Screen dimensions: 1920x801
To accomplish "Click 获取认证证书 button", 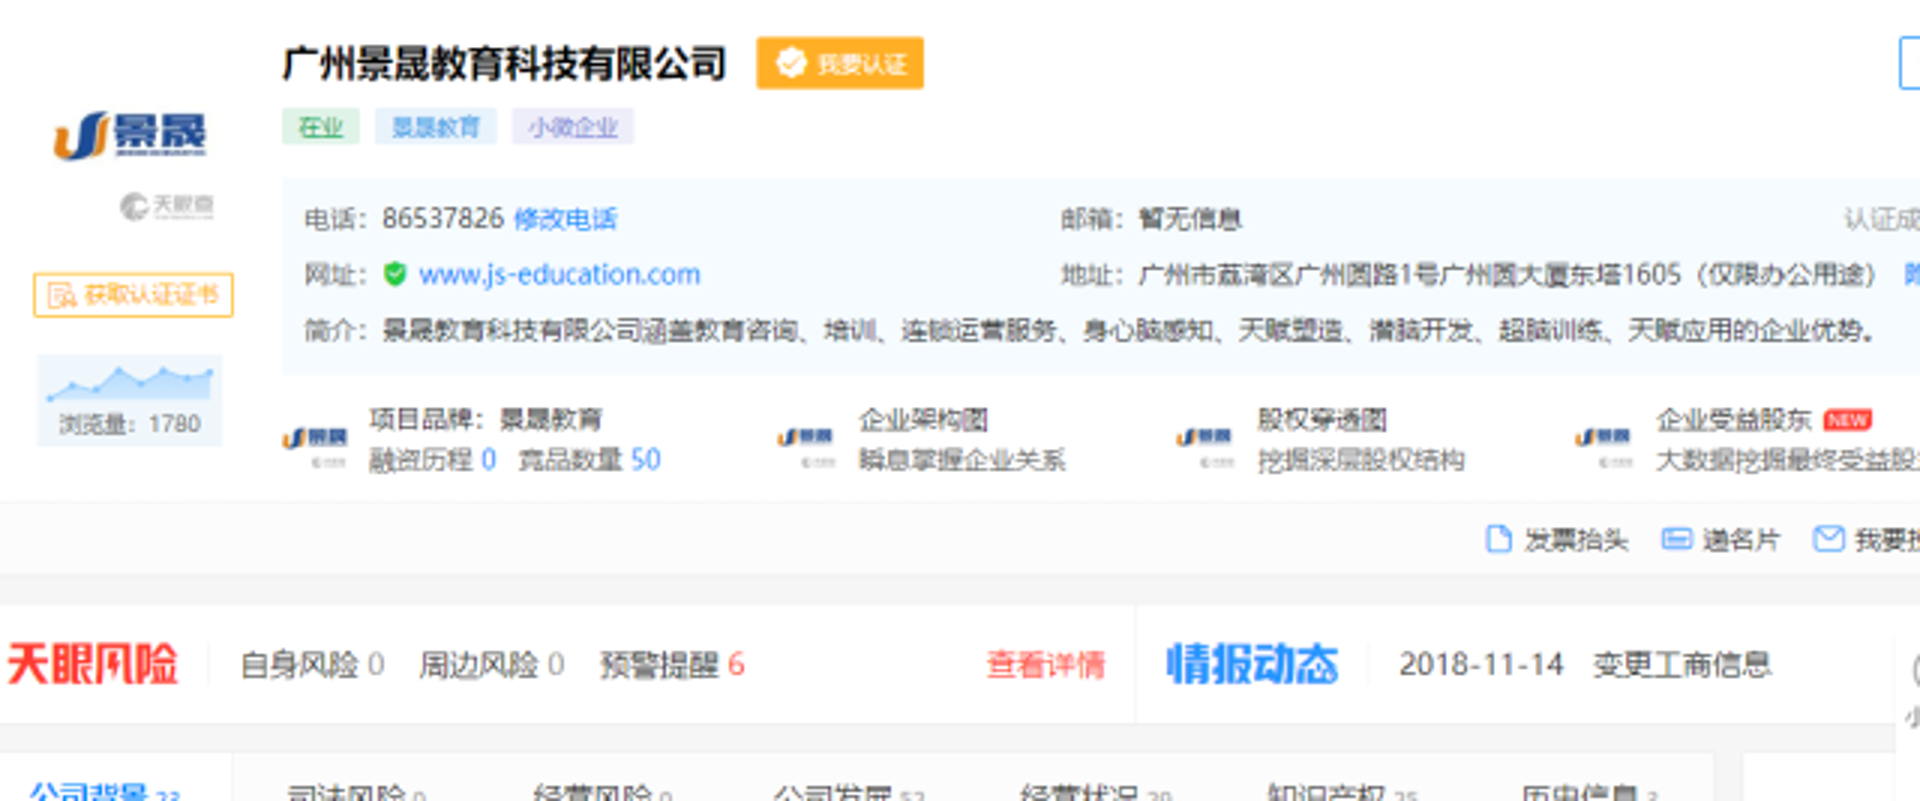I will [133, 295].
